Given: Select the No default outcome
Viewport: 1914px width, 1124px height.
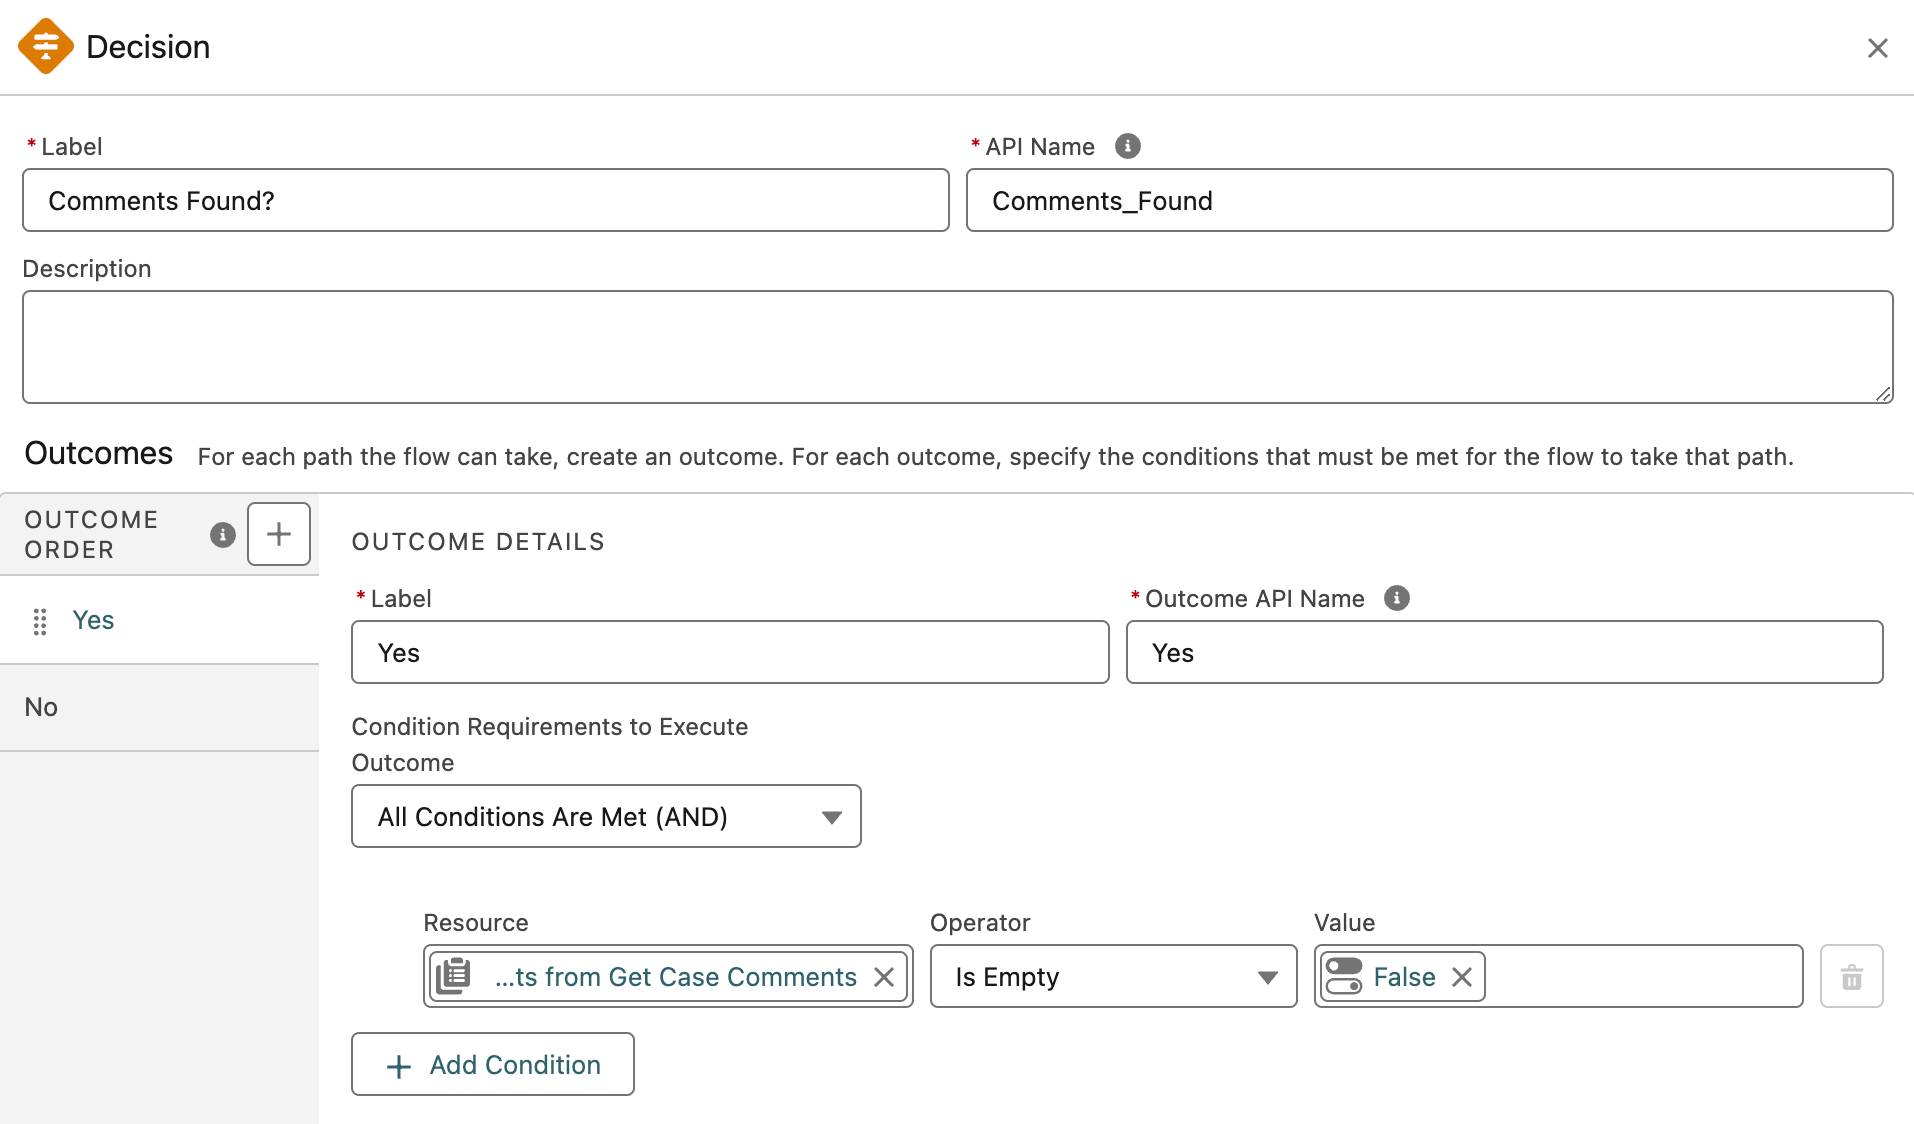Looking at the screenshot, I should [159, 707].
